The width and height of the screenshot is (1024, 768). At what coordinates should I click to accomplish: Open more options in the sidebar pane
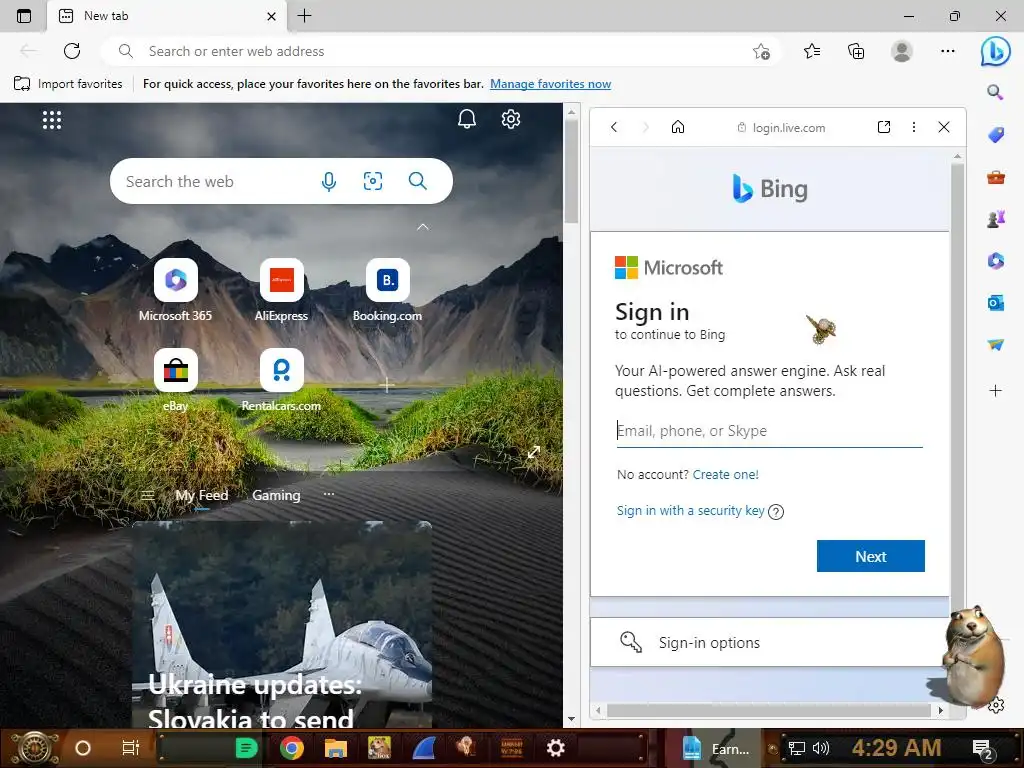coord(914,127)
